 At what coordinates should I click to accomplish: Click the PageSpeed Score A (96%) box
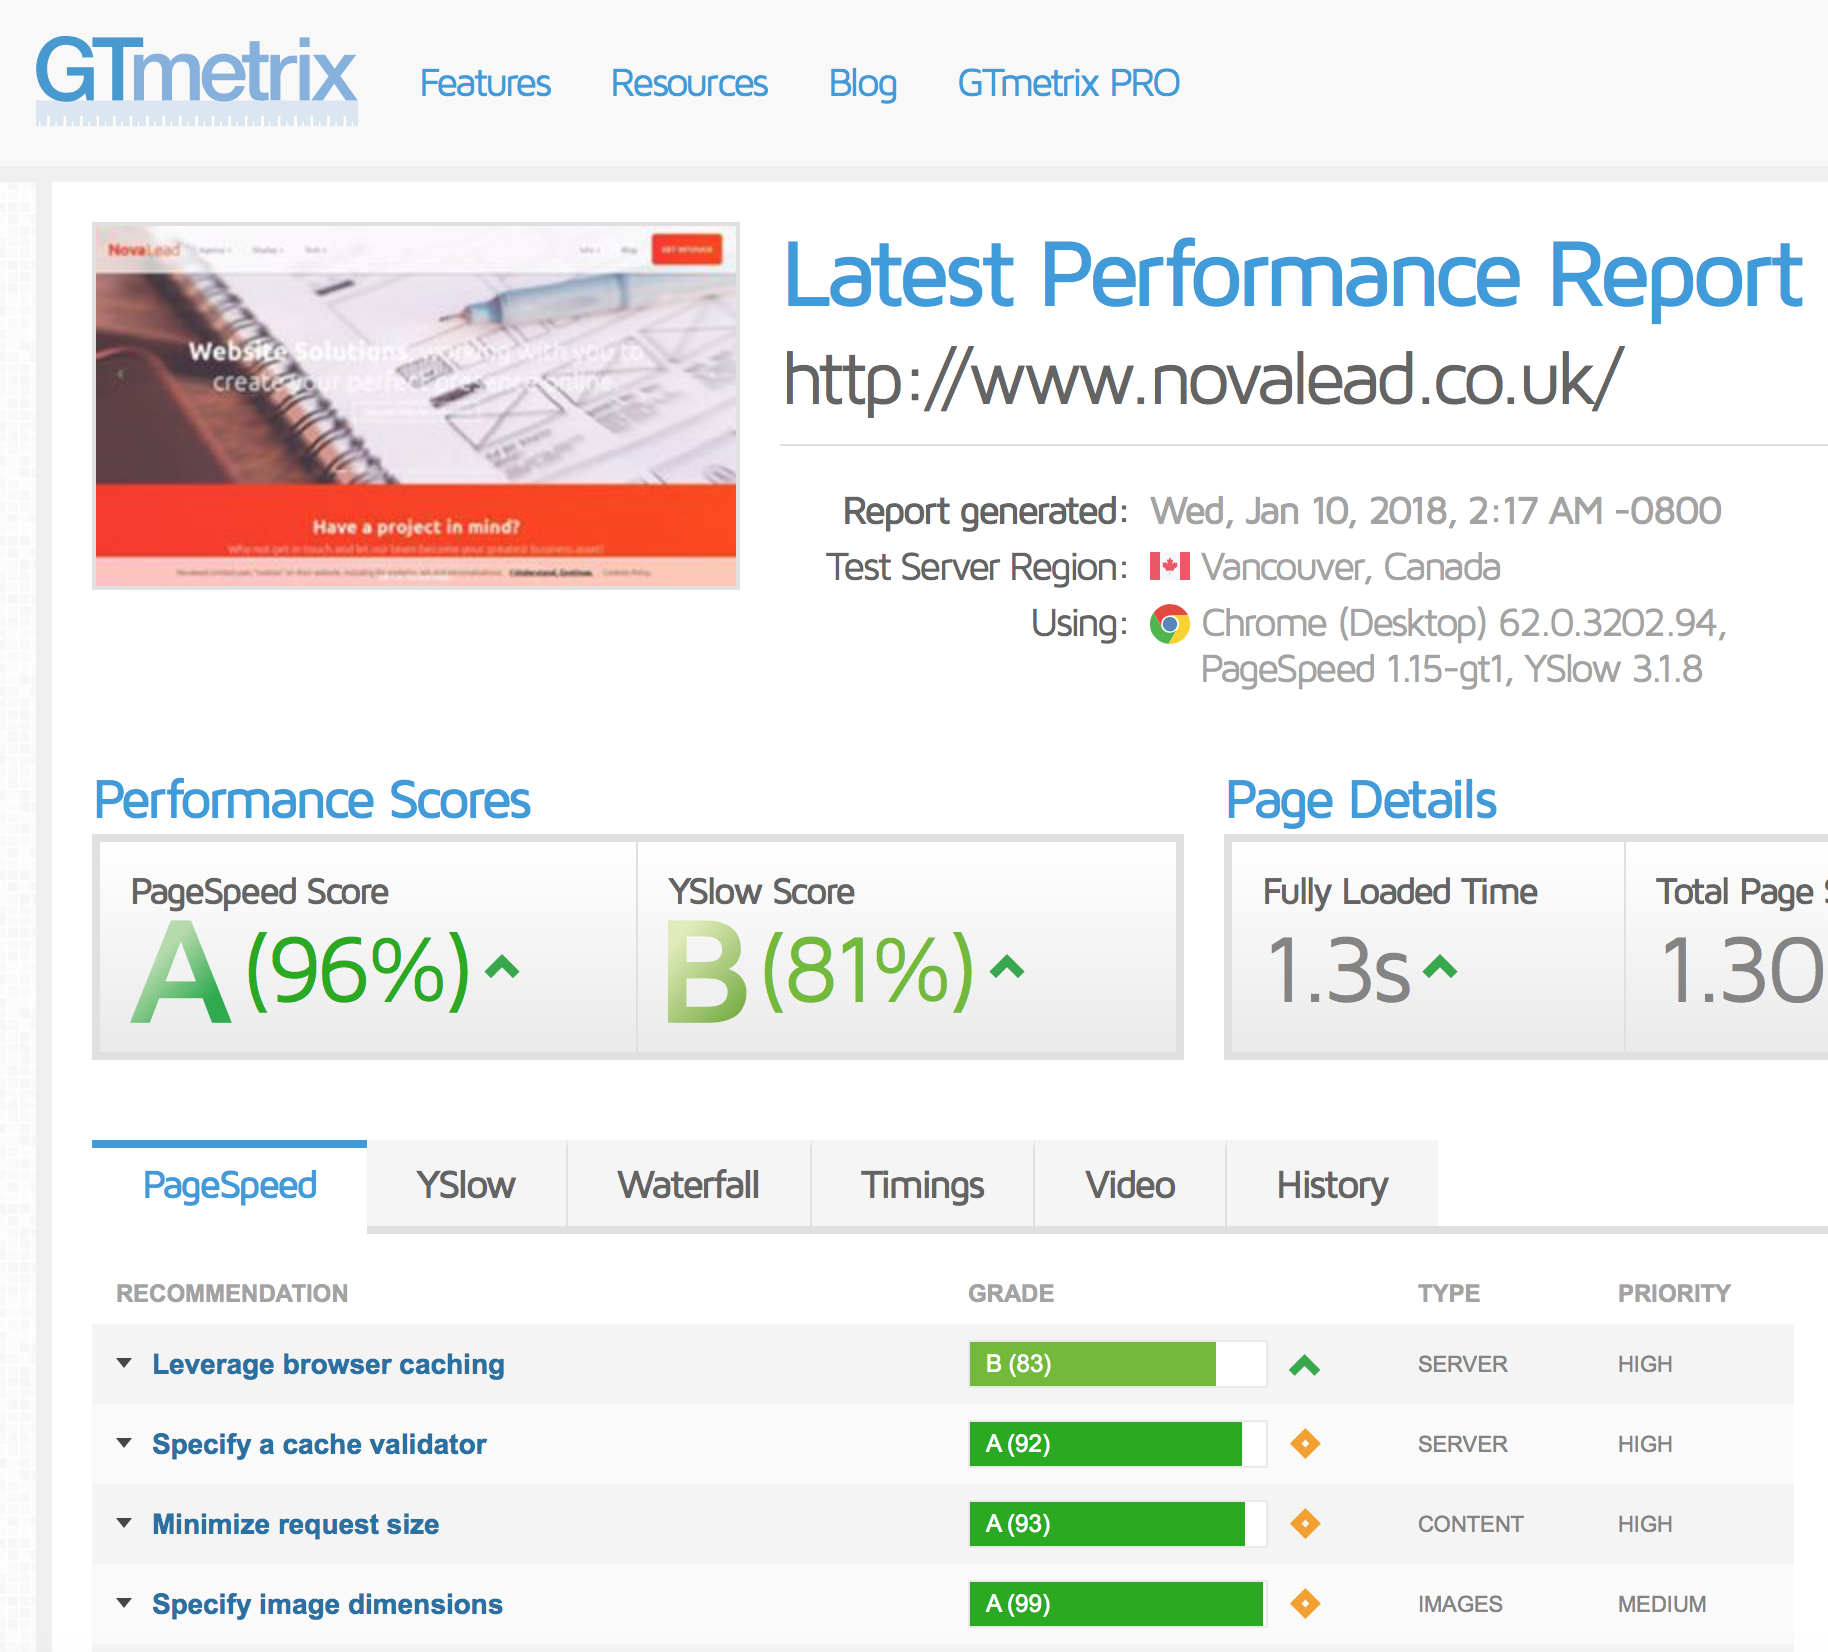[368, 948]
